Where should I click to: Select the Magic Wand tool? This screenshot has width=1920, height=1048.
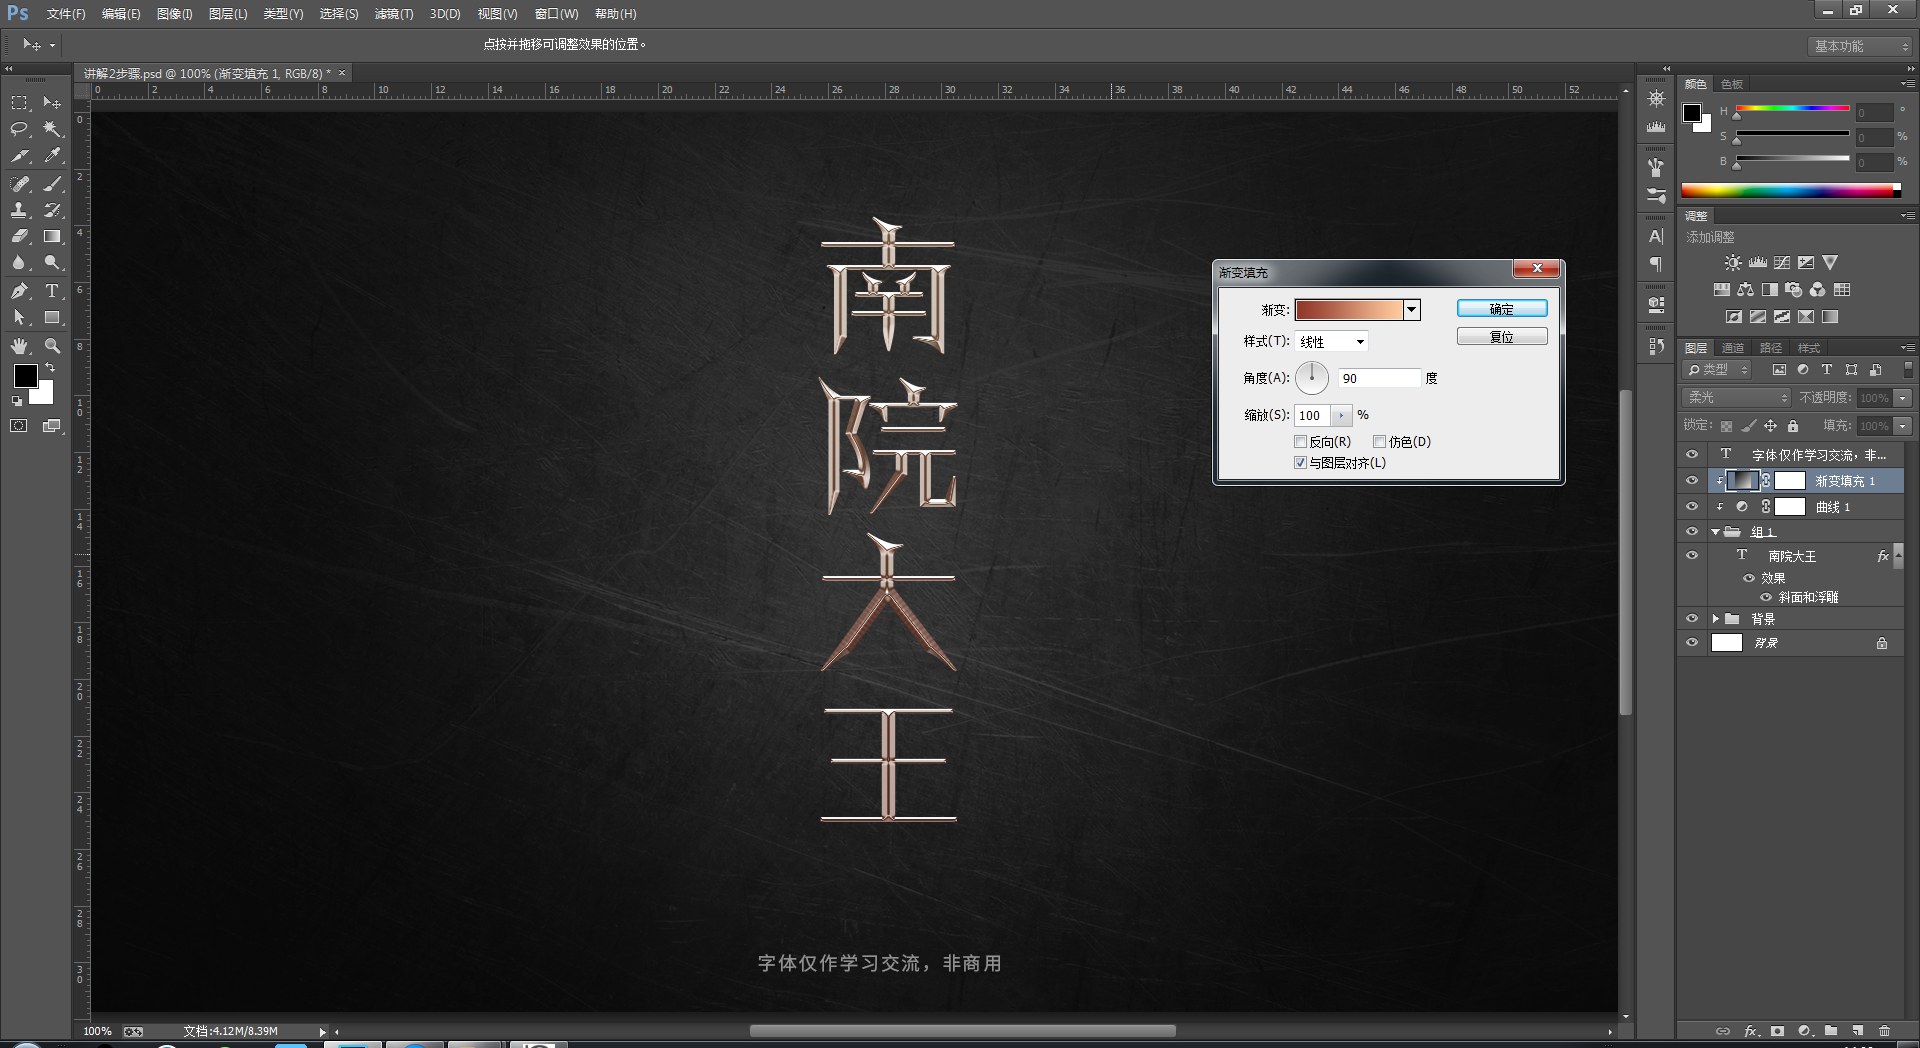(52, 129)
